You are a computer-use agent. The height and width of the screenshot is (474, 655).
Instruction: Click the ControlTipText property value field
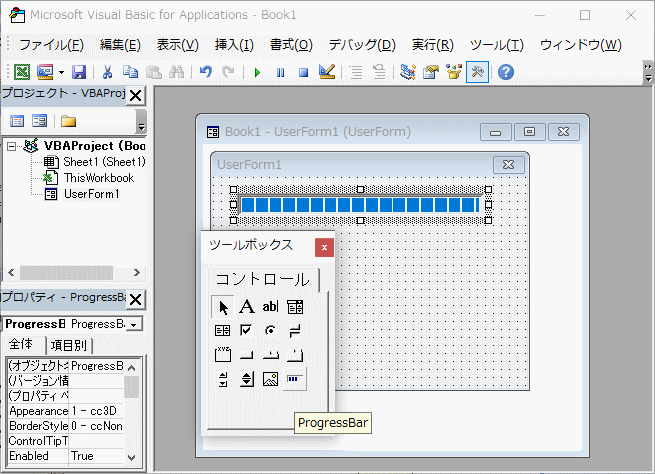(x=96, y=441)
